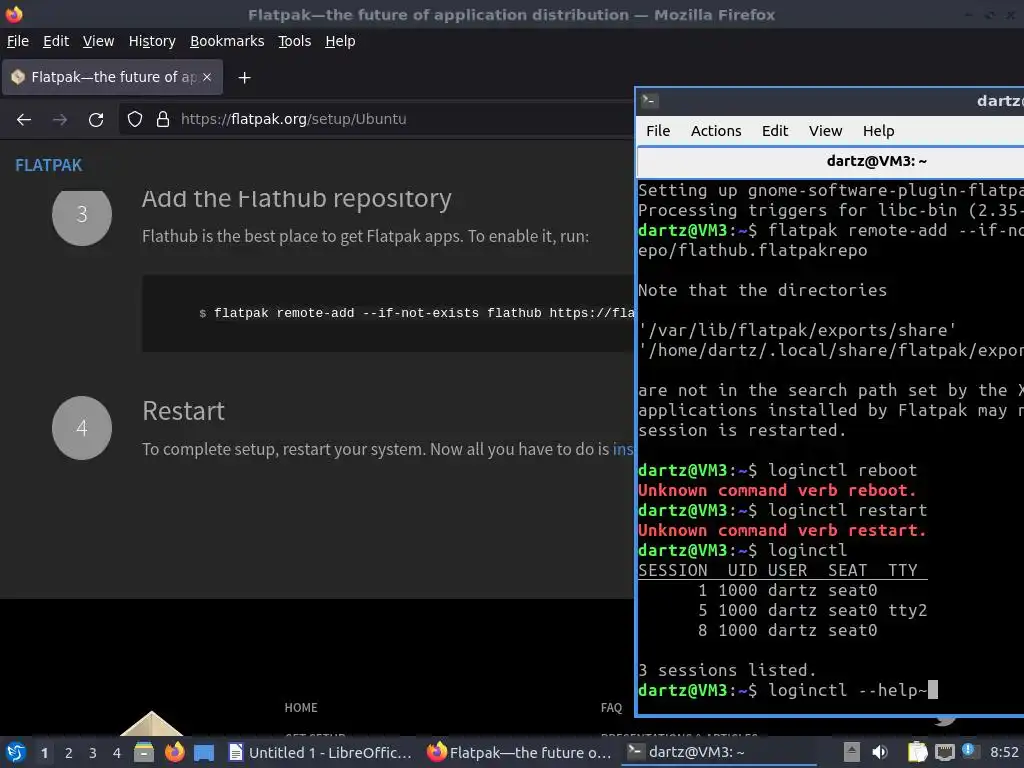This screenshot has width=1024, height=768.
Task: Open Firefox History menu
Action: click(152, 41)
